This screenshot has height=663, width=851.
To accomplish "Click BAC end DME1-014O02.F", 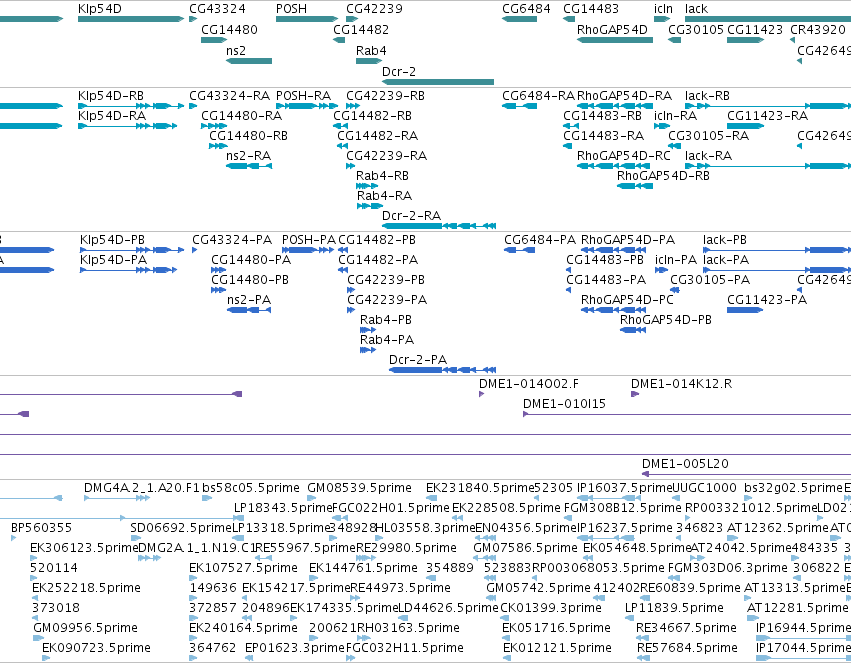I will 529,384.
